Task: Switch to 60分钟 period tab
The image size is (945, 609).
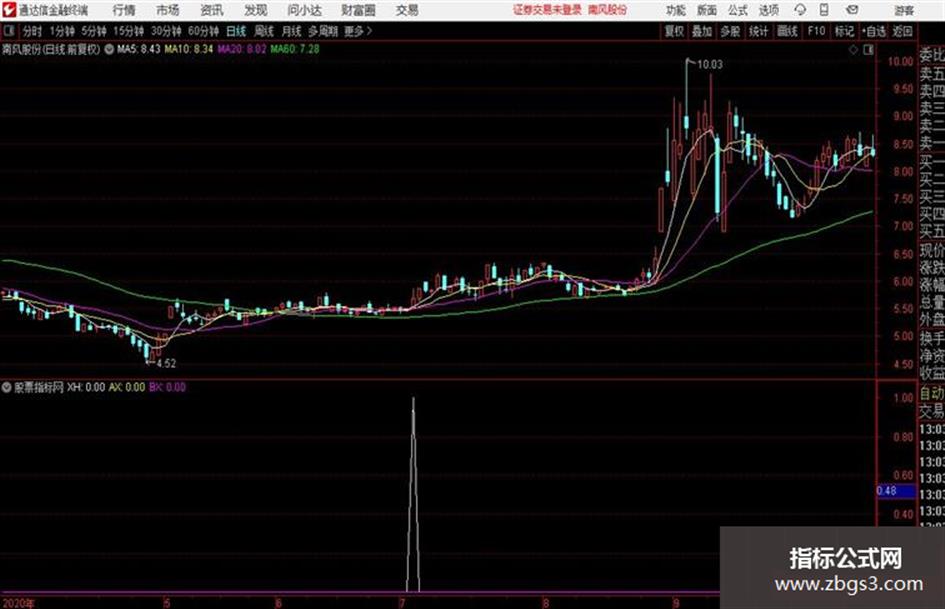Action: click(203, 31)
